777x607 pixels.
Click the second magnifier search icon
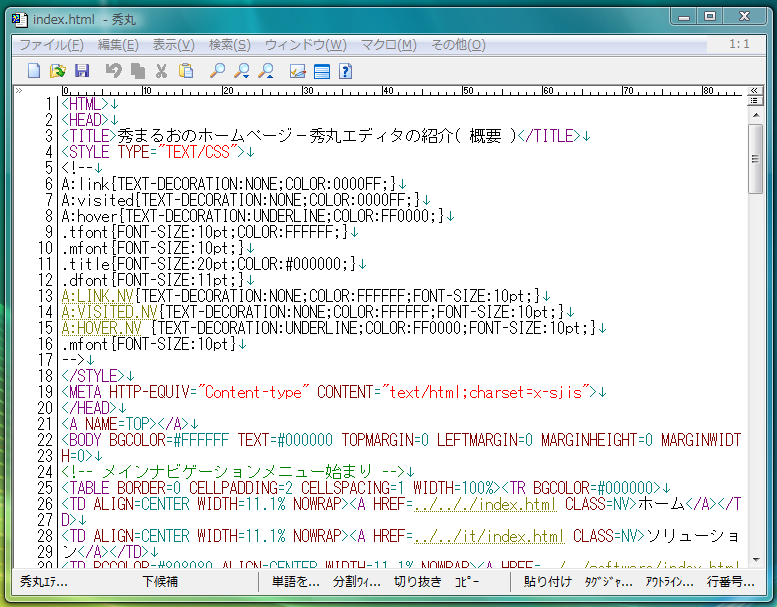click(x=242, y=71)
